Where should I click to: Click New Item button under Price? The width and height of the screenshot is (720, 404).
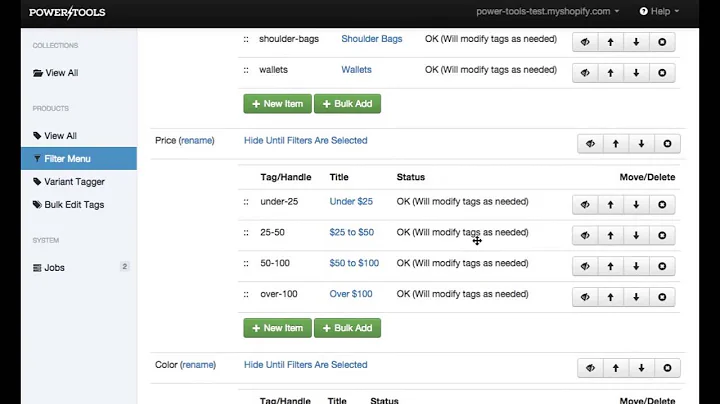point(277,328)
